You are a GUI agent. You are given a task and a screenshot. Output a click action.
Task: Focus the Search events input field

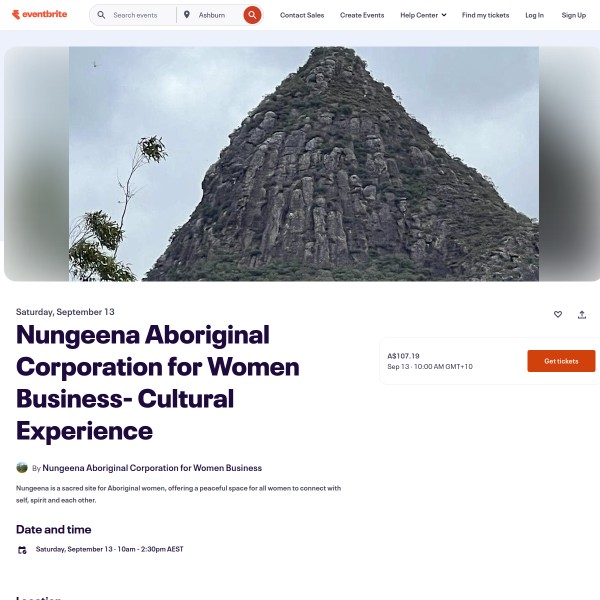coord(142,15)
